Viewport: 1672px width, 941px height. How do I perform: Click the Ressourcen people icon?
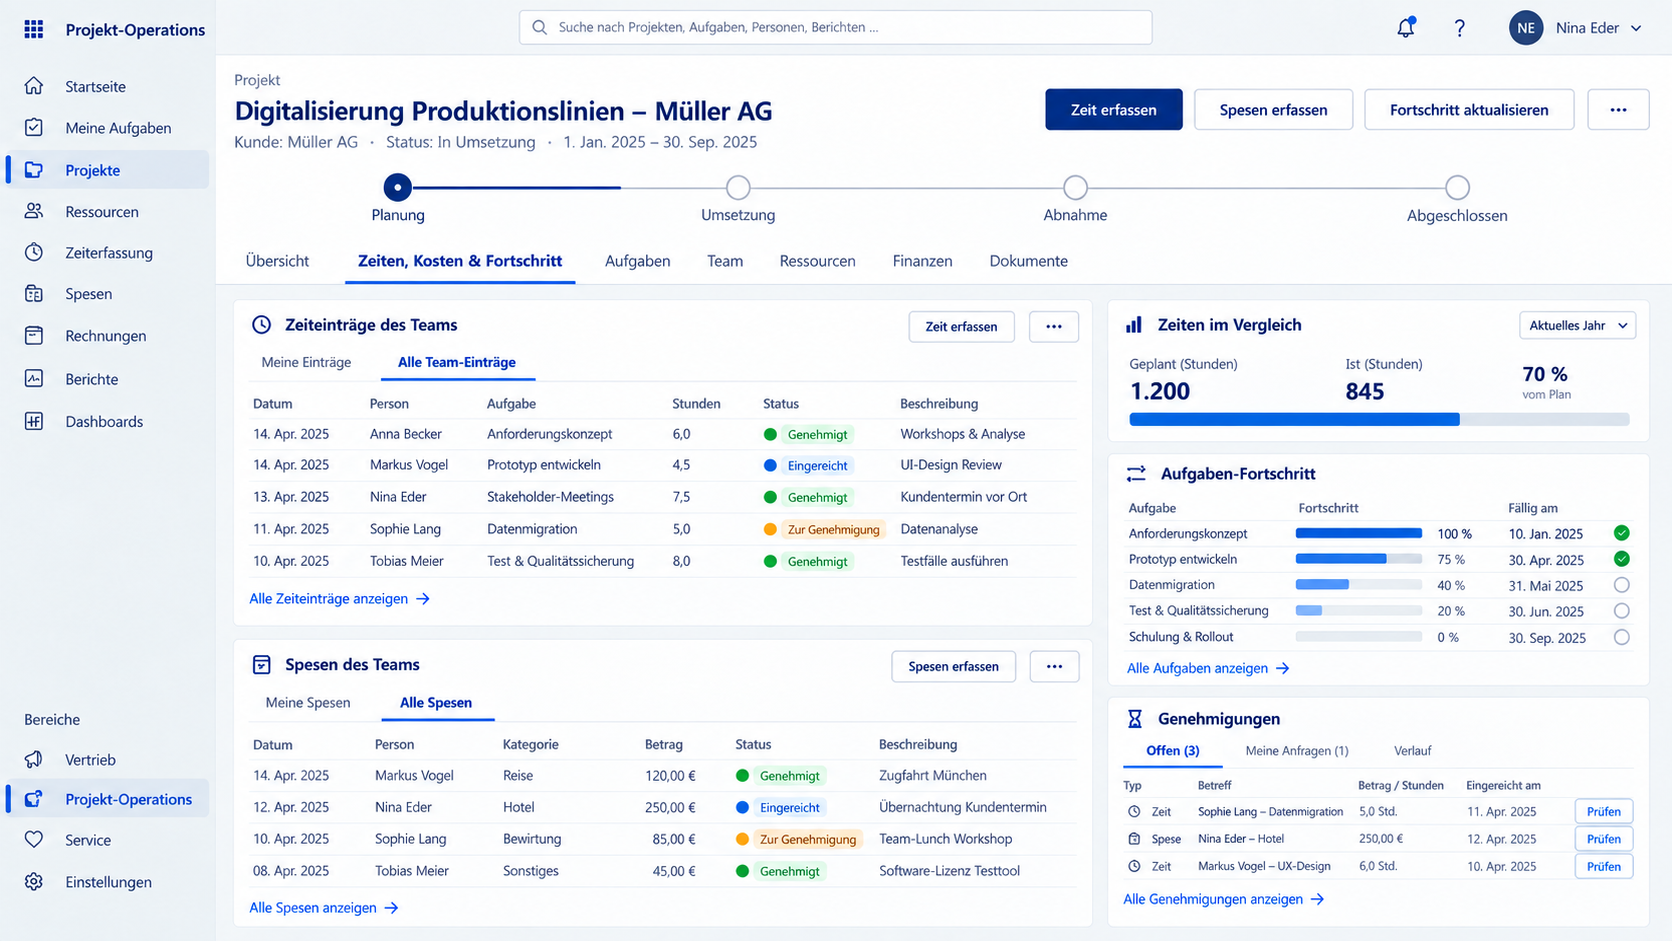[x=34, y=211]
